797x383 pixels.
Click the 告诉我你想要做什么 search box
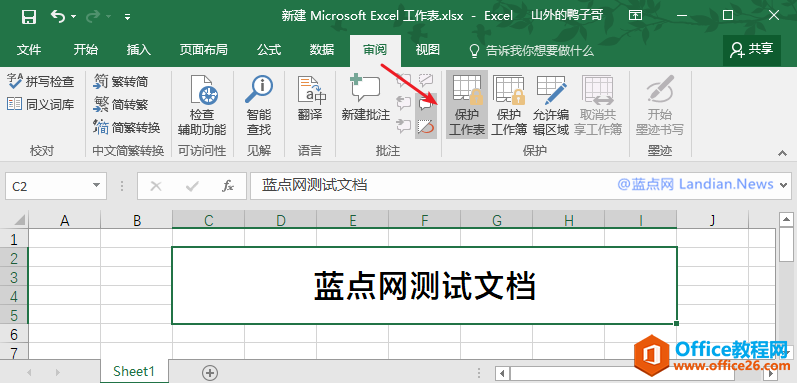(531, 51)
